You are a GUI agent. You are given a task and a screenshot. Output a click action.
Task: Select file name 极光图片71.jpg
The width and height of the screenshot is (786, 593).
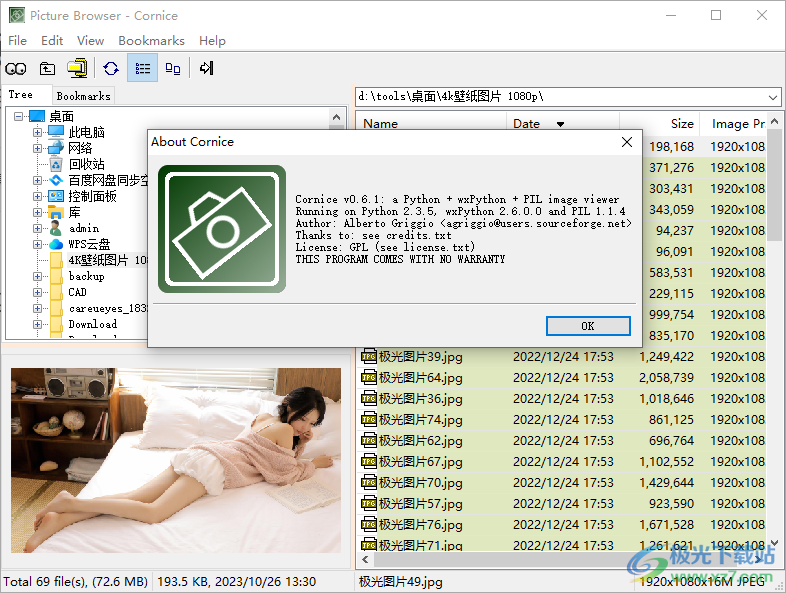pyautogui.click(x=421, y=545)
